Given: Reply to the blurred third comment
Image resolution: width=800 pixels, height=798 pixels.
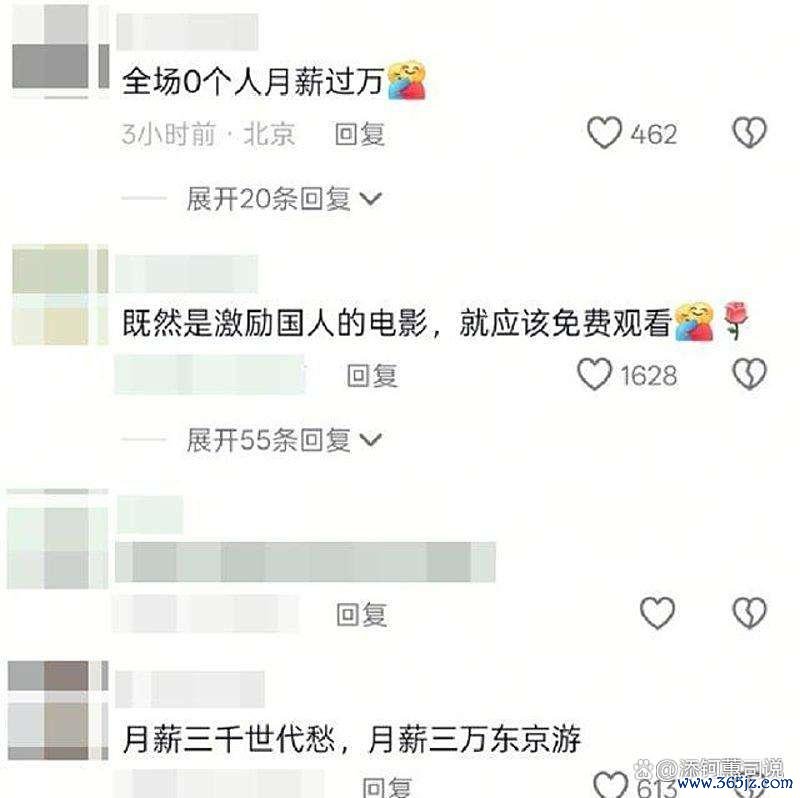Looking at the screenshot, I should point(361,614).
